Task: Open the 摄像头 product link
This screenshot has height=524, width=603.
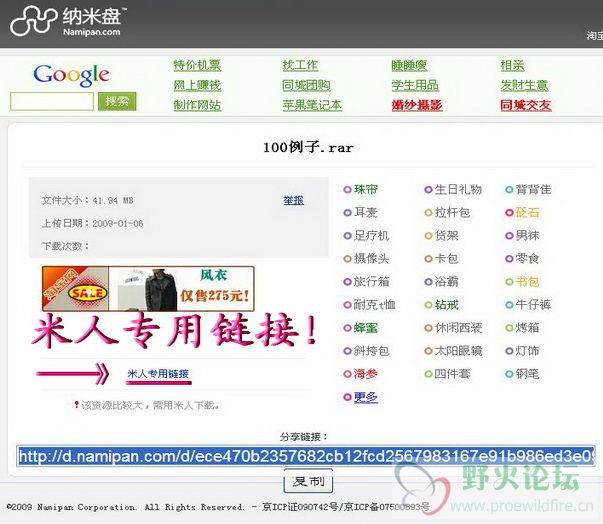Action: pos(371,258)
